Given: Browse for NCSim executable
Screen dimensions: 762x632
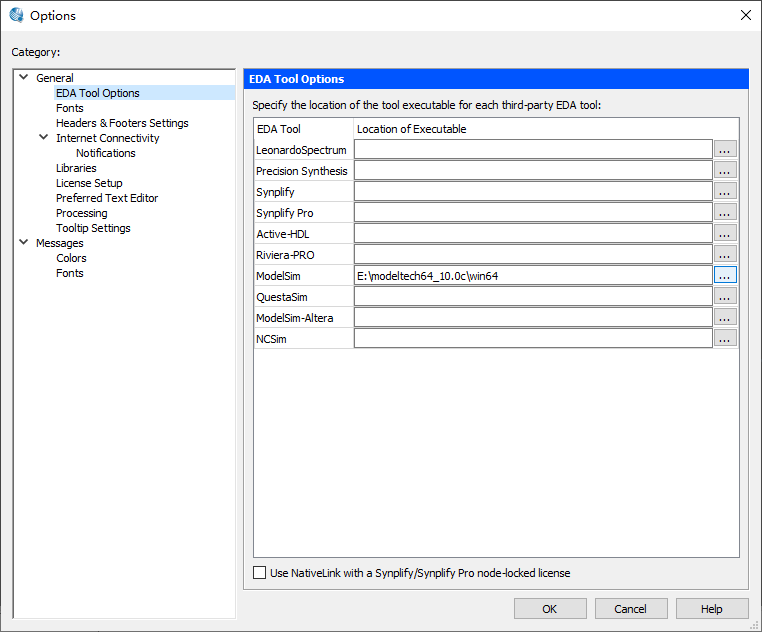Looking at the screenshot, I should point(725,338).
